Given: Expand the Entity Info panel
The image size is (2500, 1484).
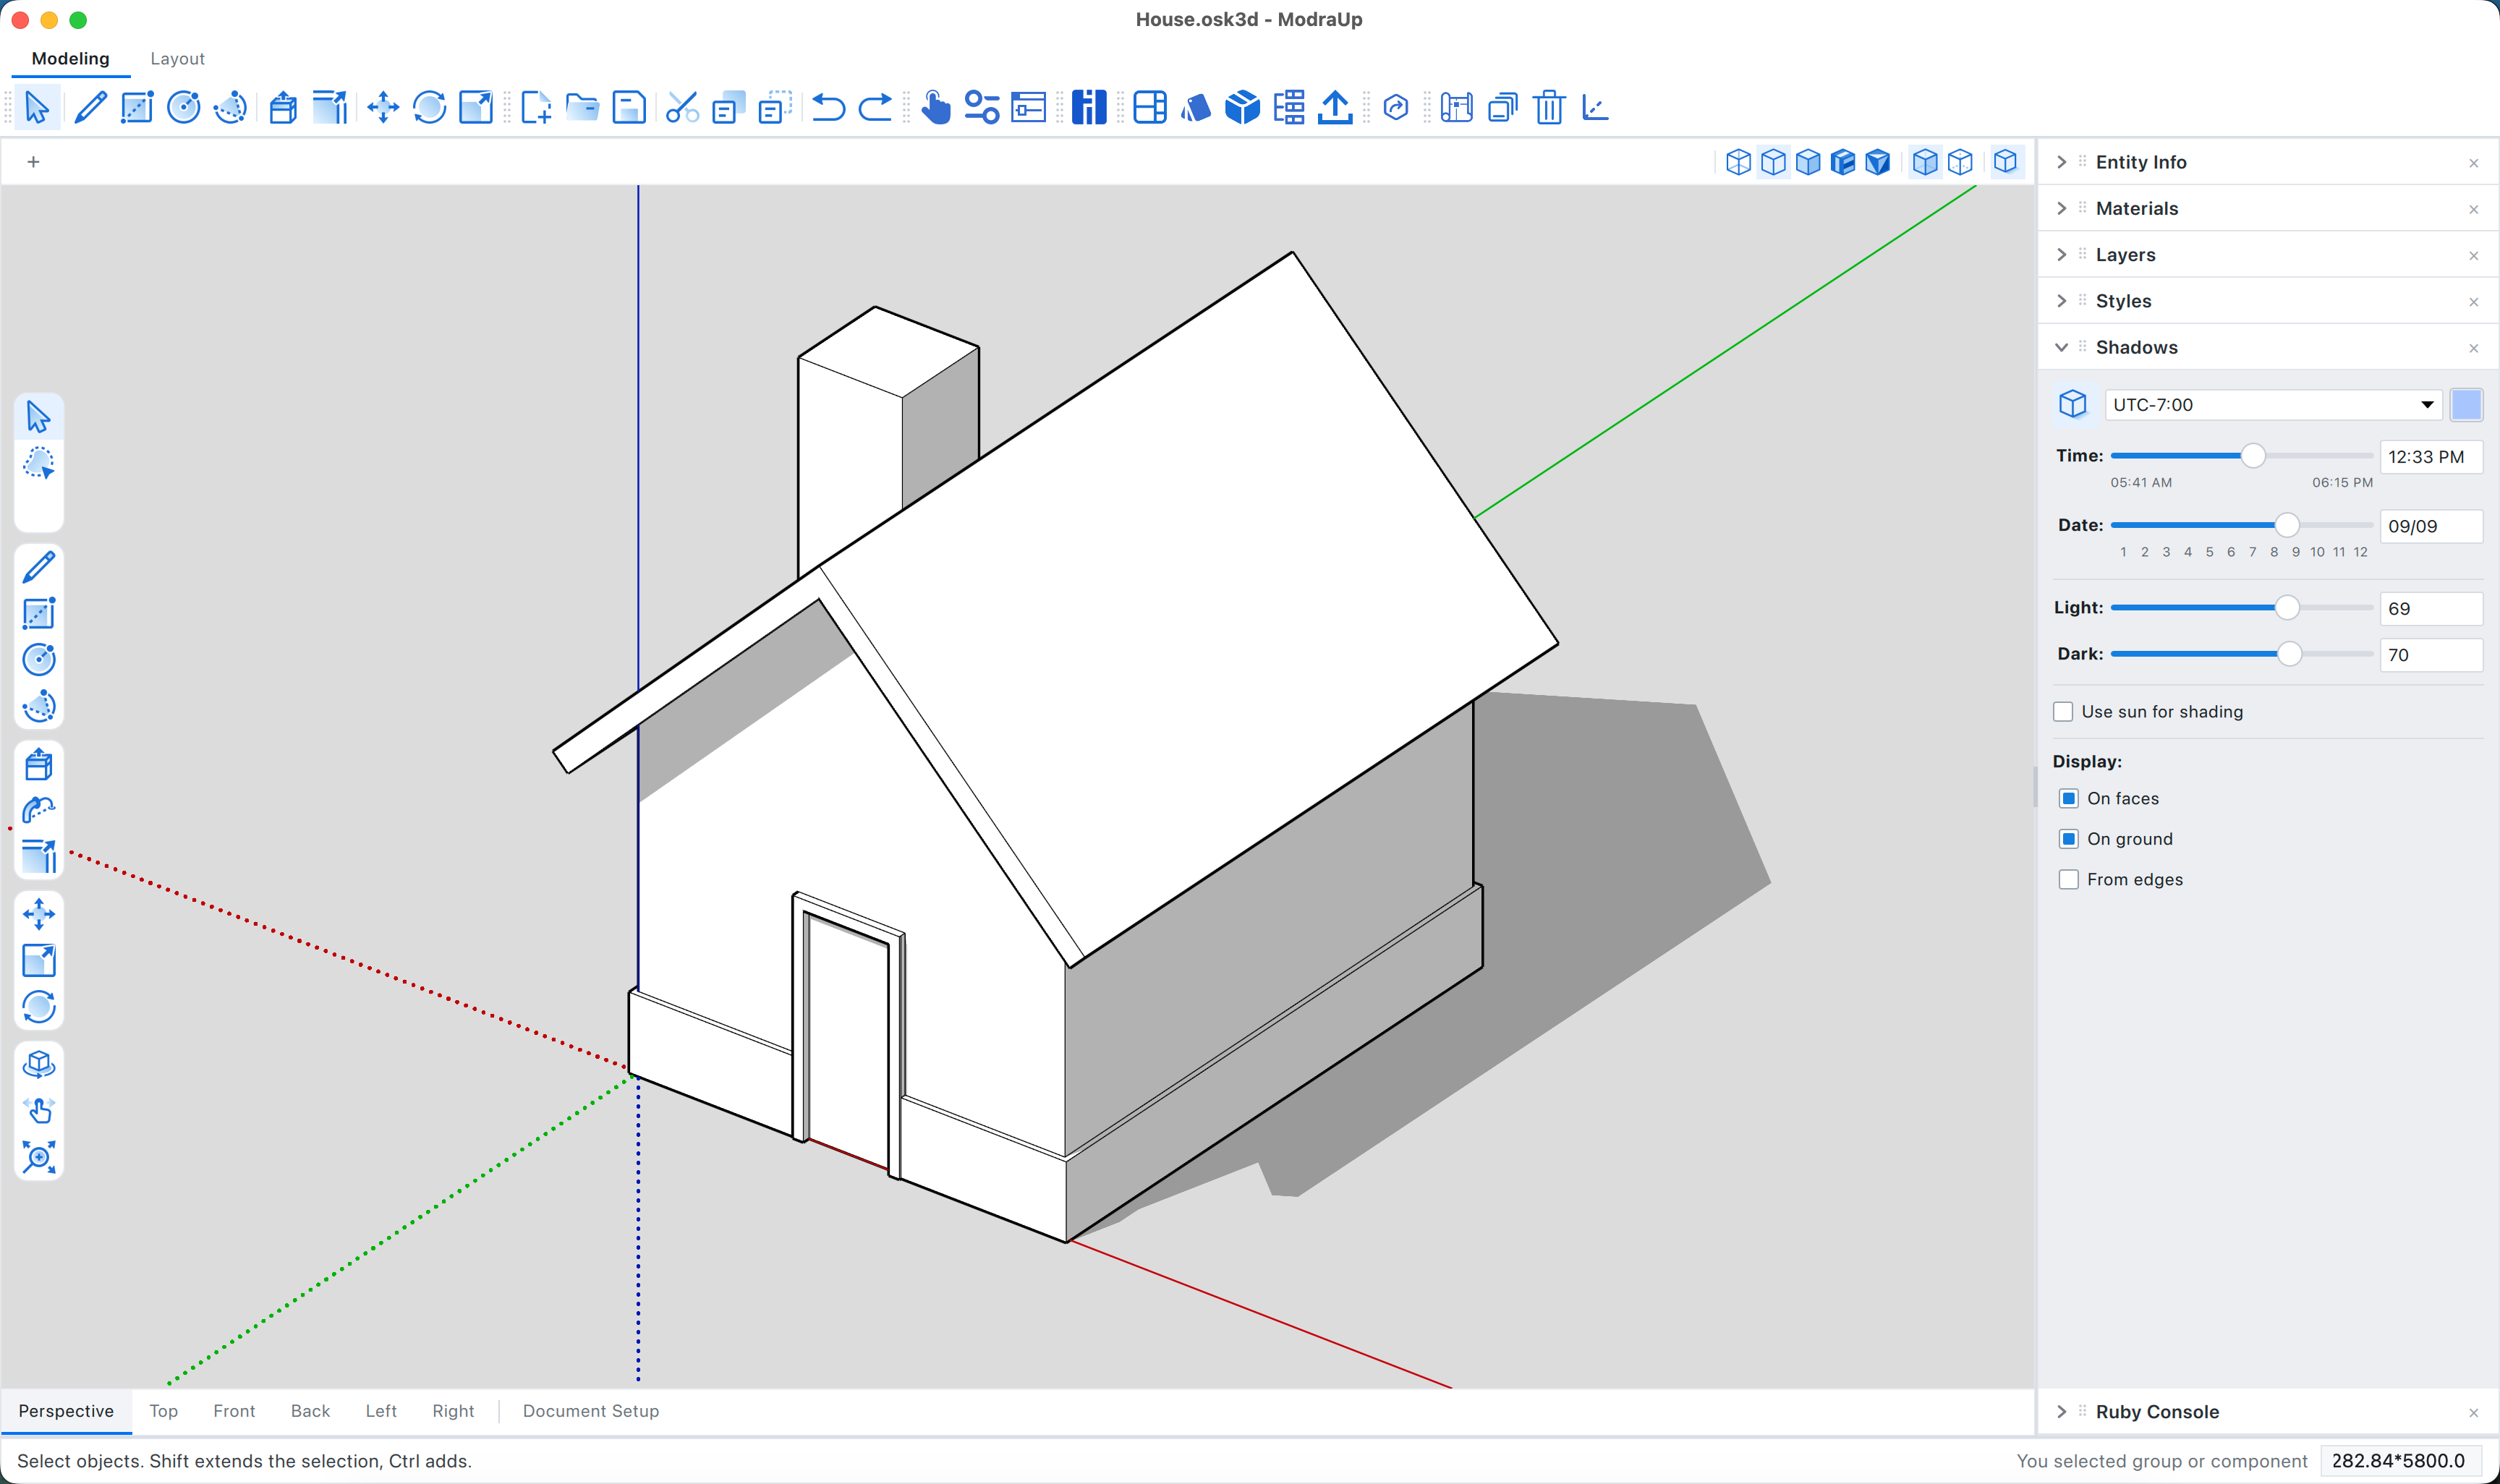Looking at the screenshot, I should coord(2062,162).
